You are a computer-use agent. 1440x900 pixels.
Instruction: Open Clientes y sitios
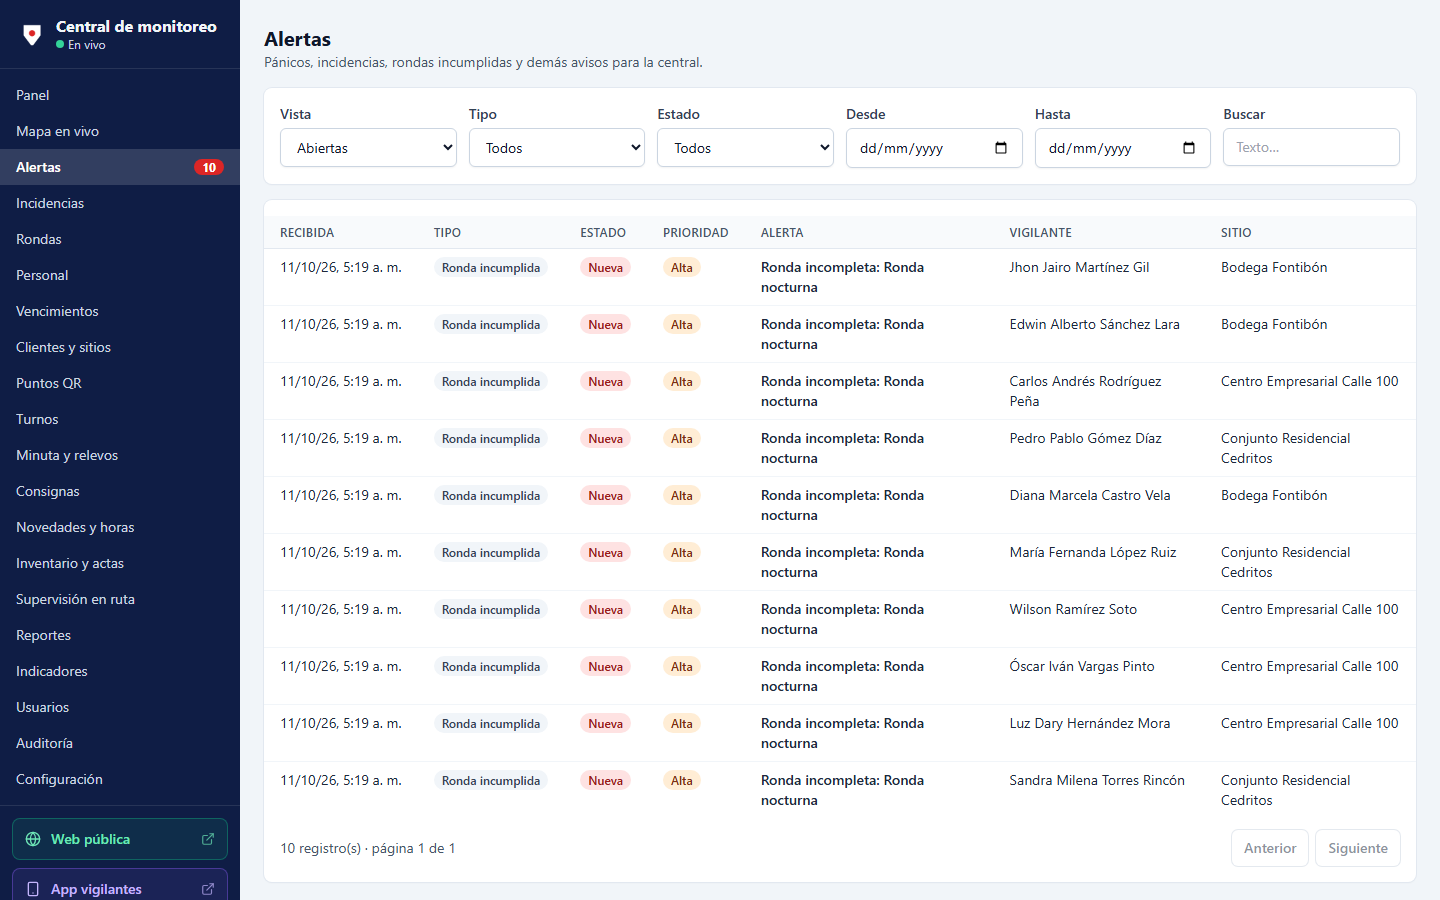(120, 347)
